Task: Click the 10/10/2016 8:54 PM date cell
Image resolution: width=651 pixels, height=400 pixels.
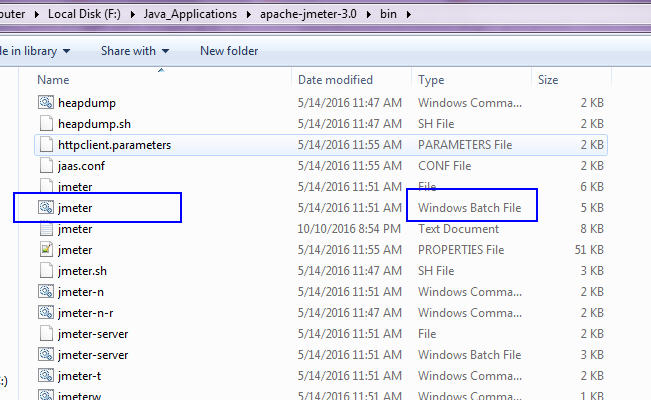Action: click(x=349, y=229)
